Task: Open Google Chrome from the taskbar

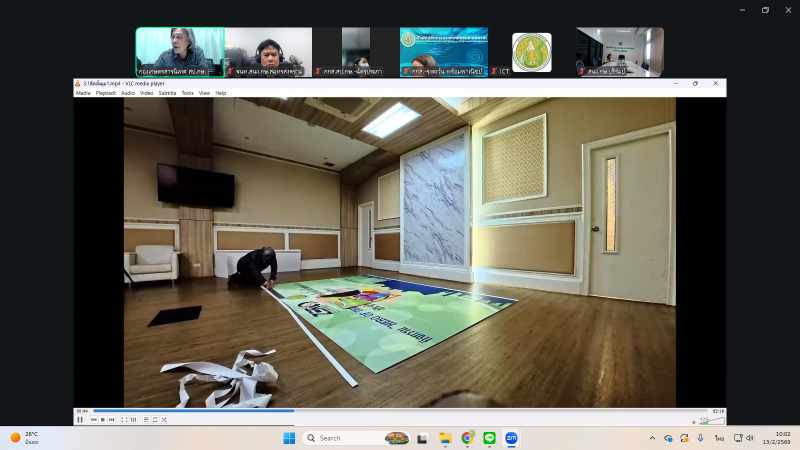Action: [467, 438]
